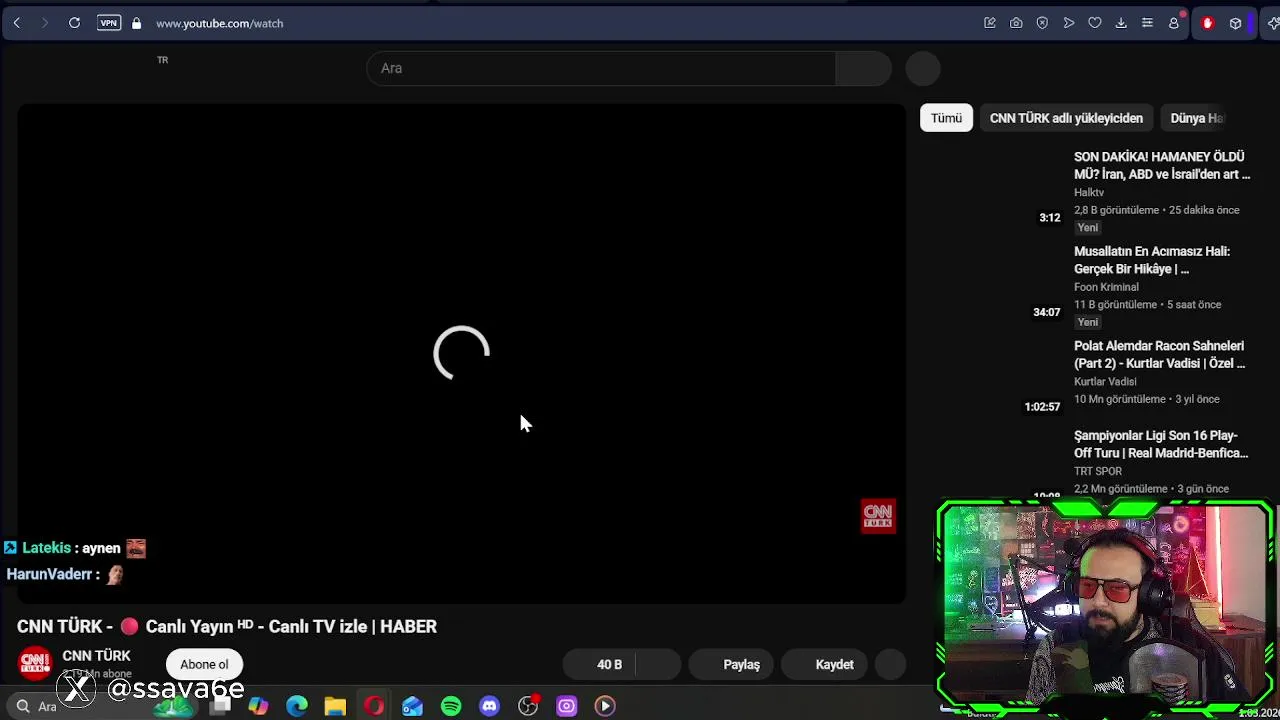Open File Explorer from the taskbar

(x=335, y=706)
